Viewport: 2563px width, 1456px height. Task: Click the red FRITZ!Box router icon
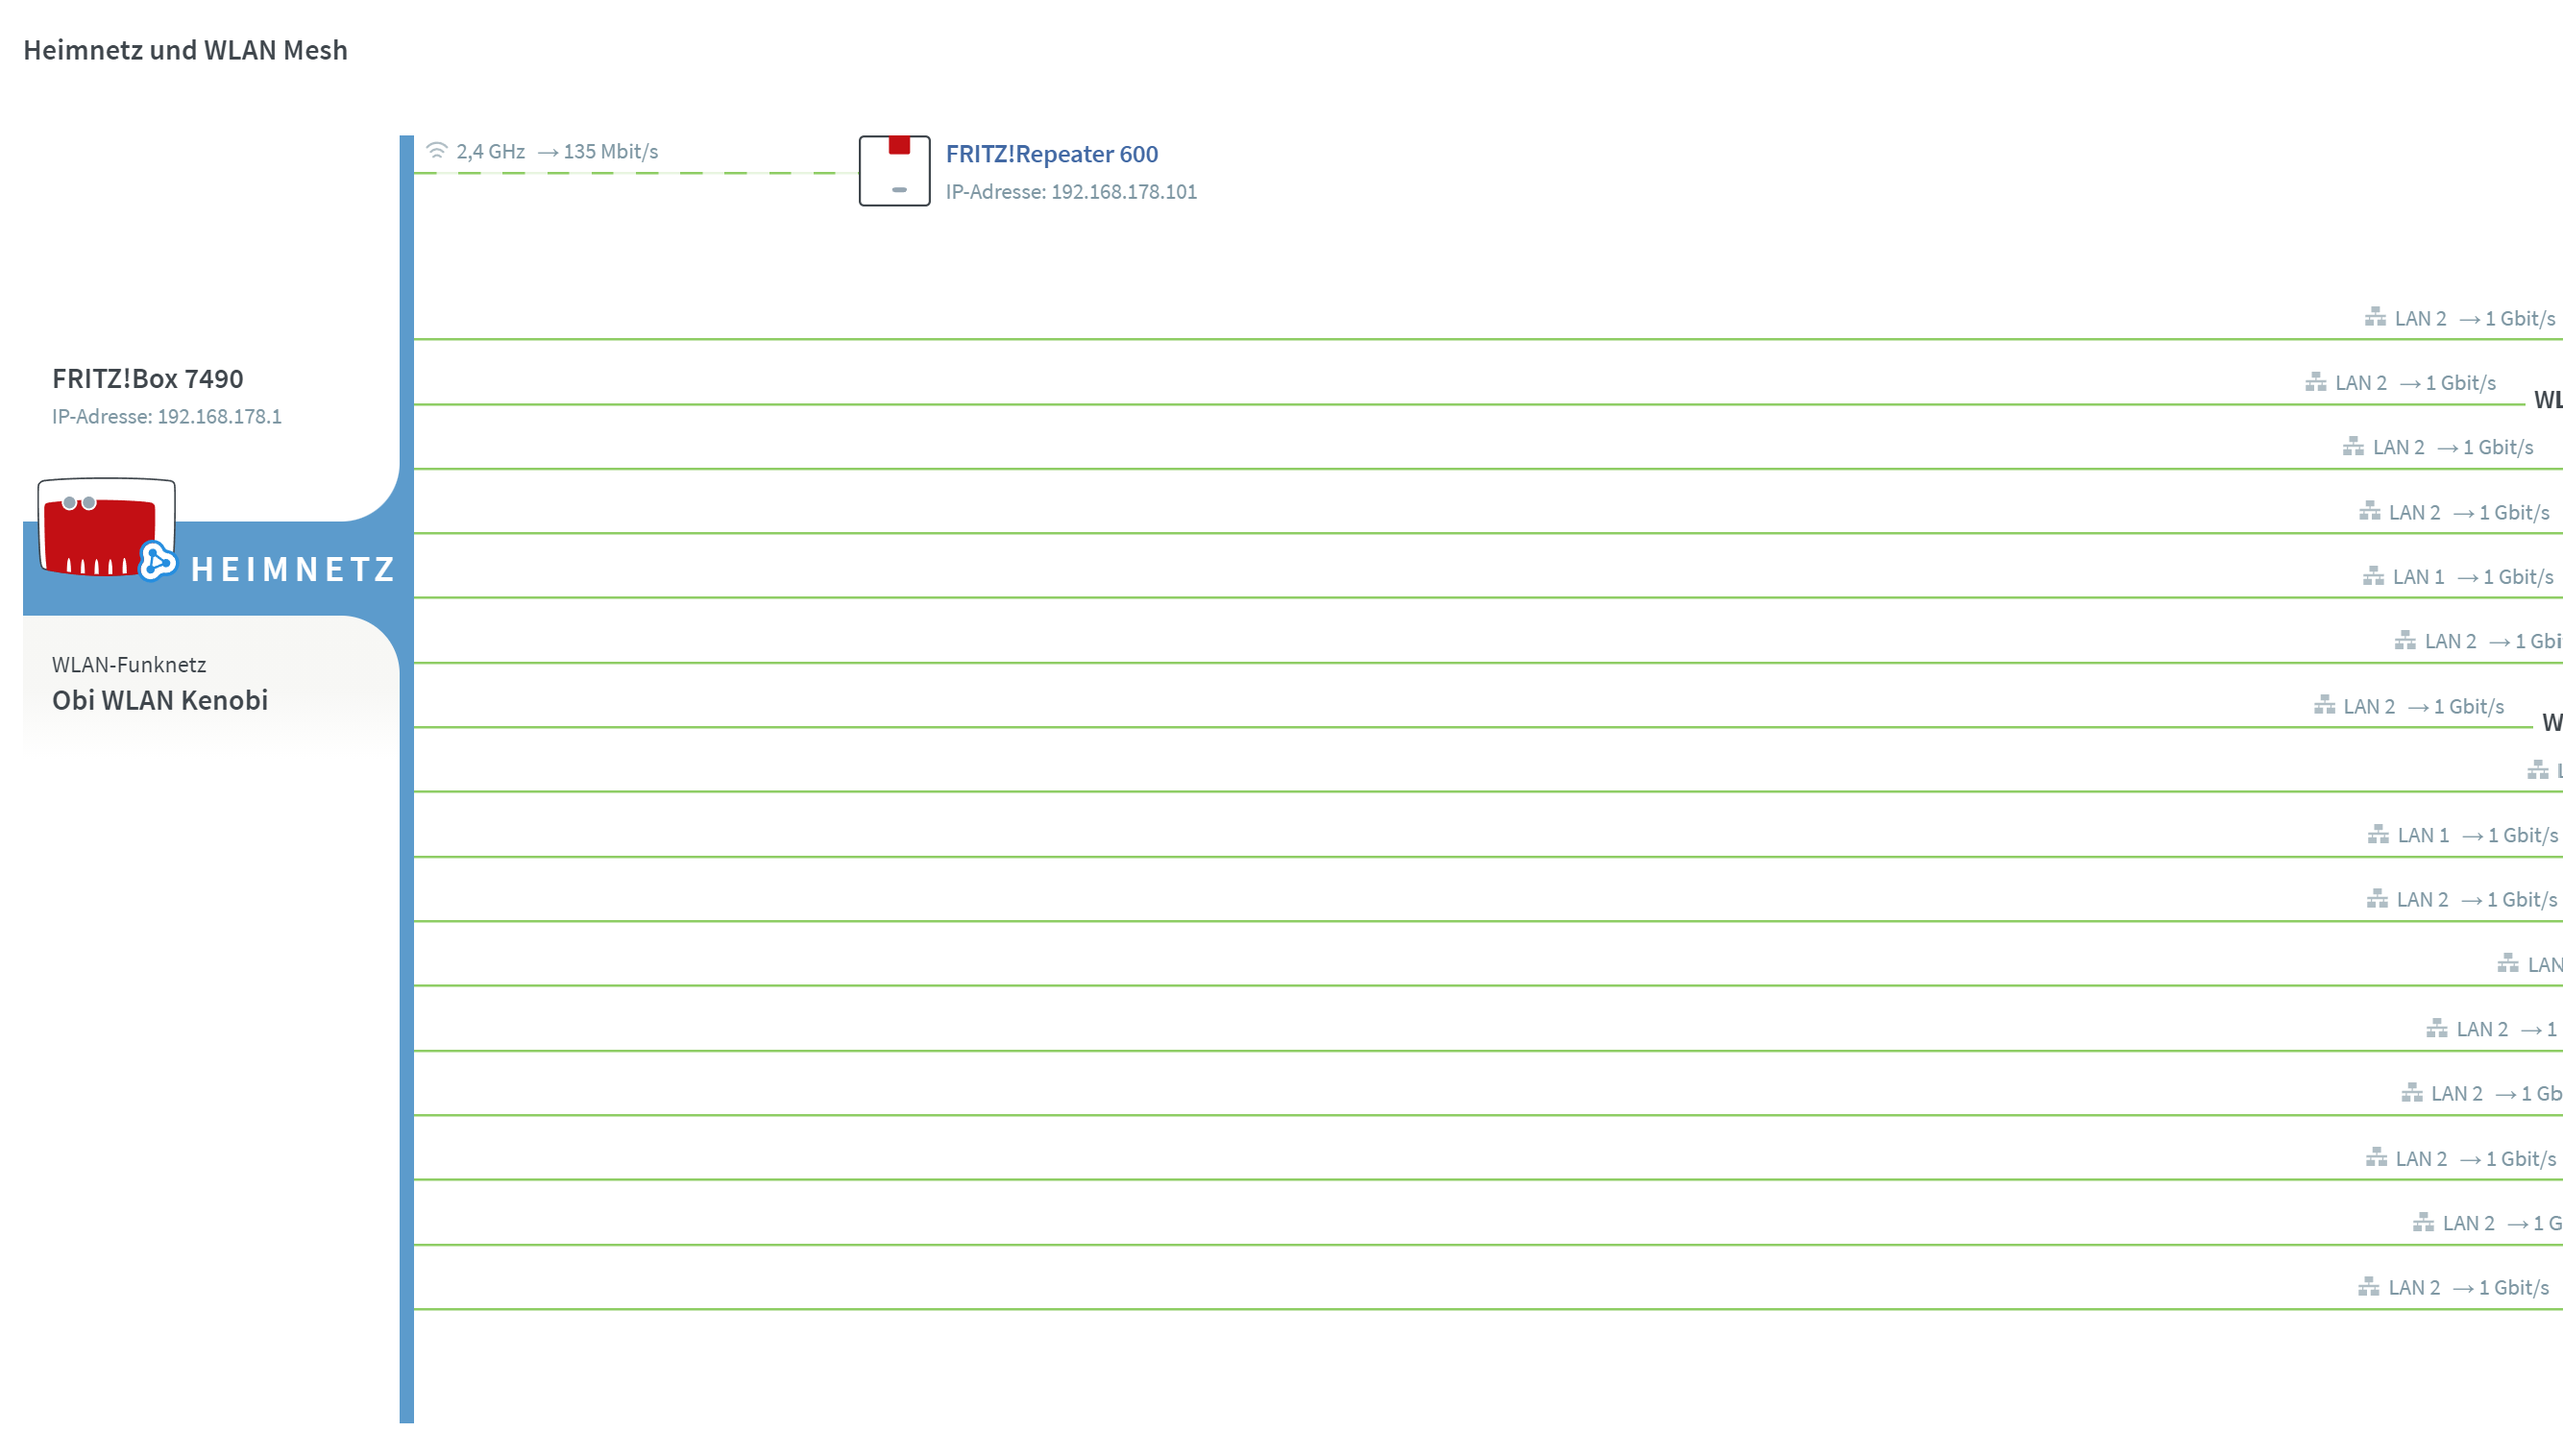click(x=99, y=532)
